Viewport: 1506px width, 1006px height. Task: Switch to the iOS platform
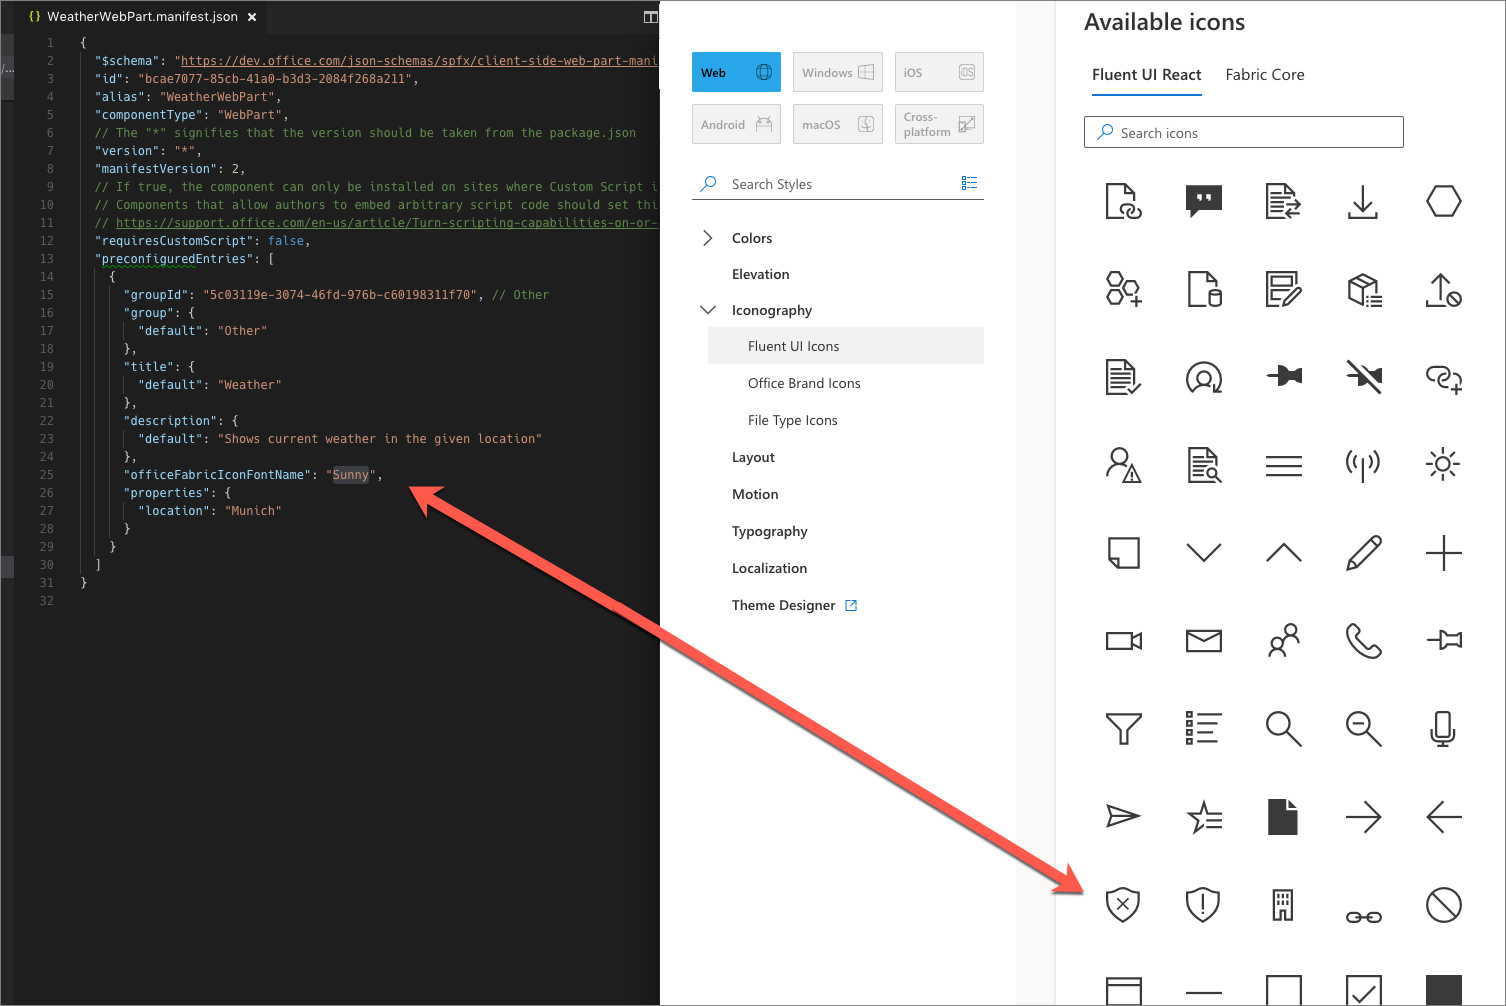[x=939, y=72]
